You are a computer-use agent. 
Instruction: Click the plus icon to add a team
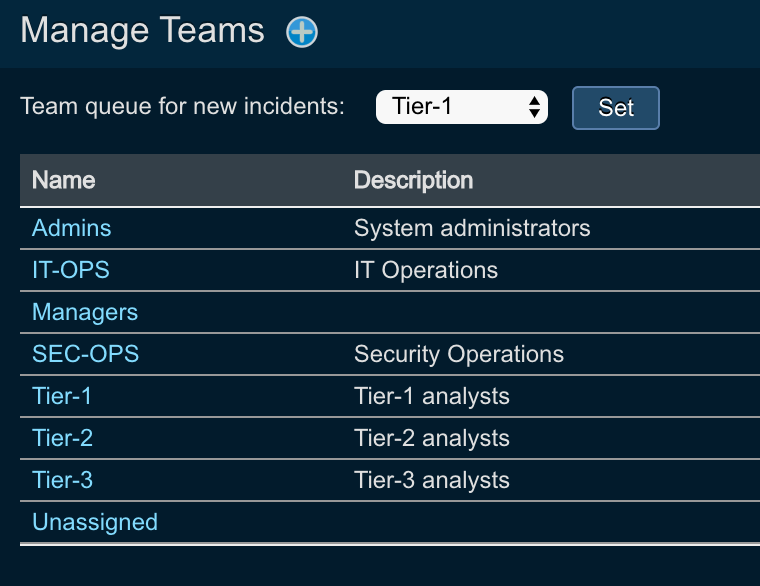(302, 32)
